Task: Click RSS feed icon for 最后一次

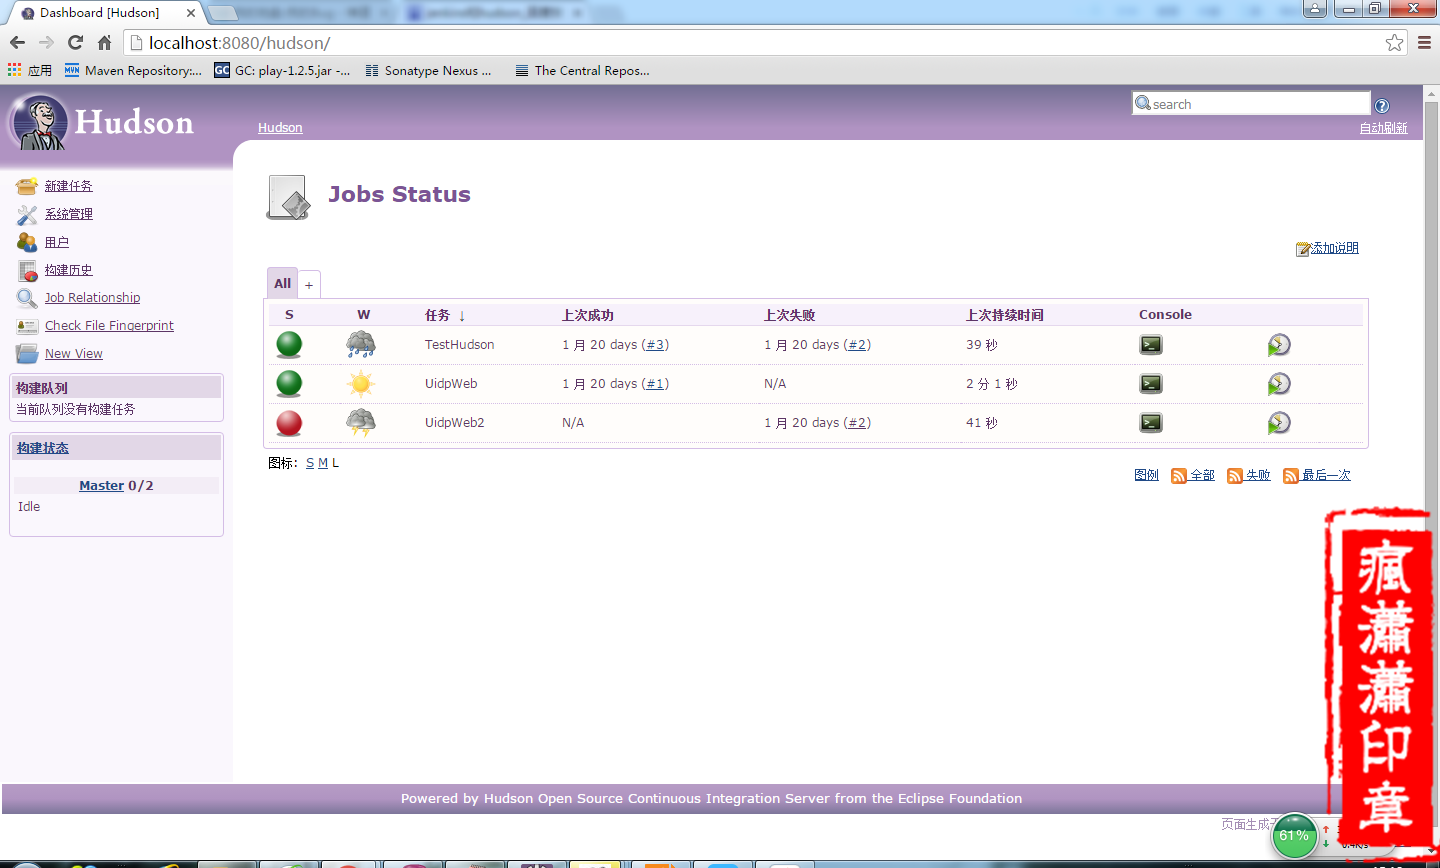Action: 1291,476
